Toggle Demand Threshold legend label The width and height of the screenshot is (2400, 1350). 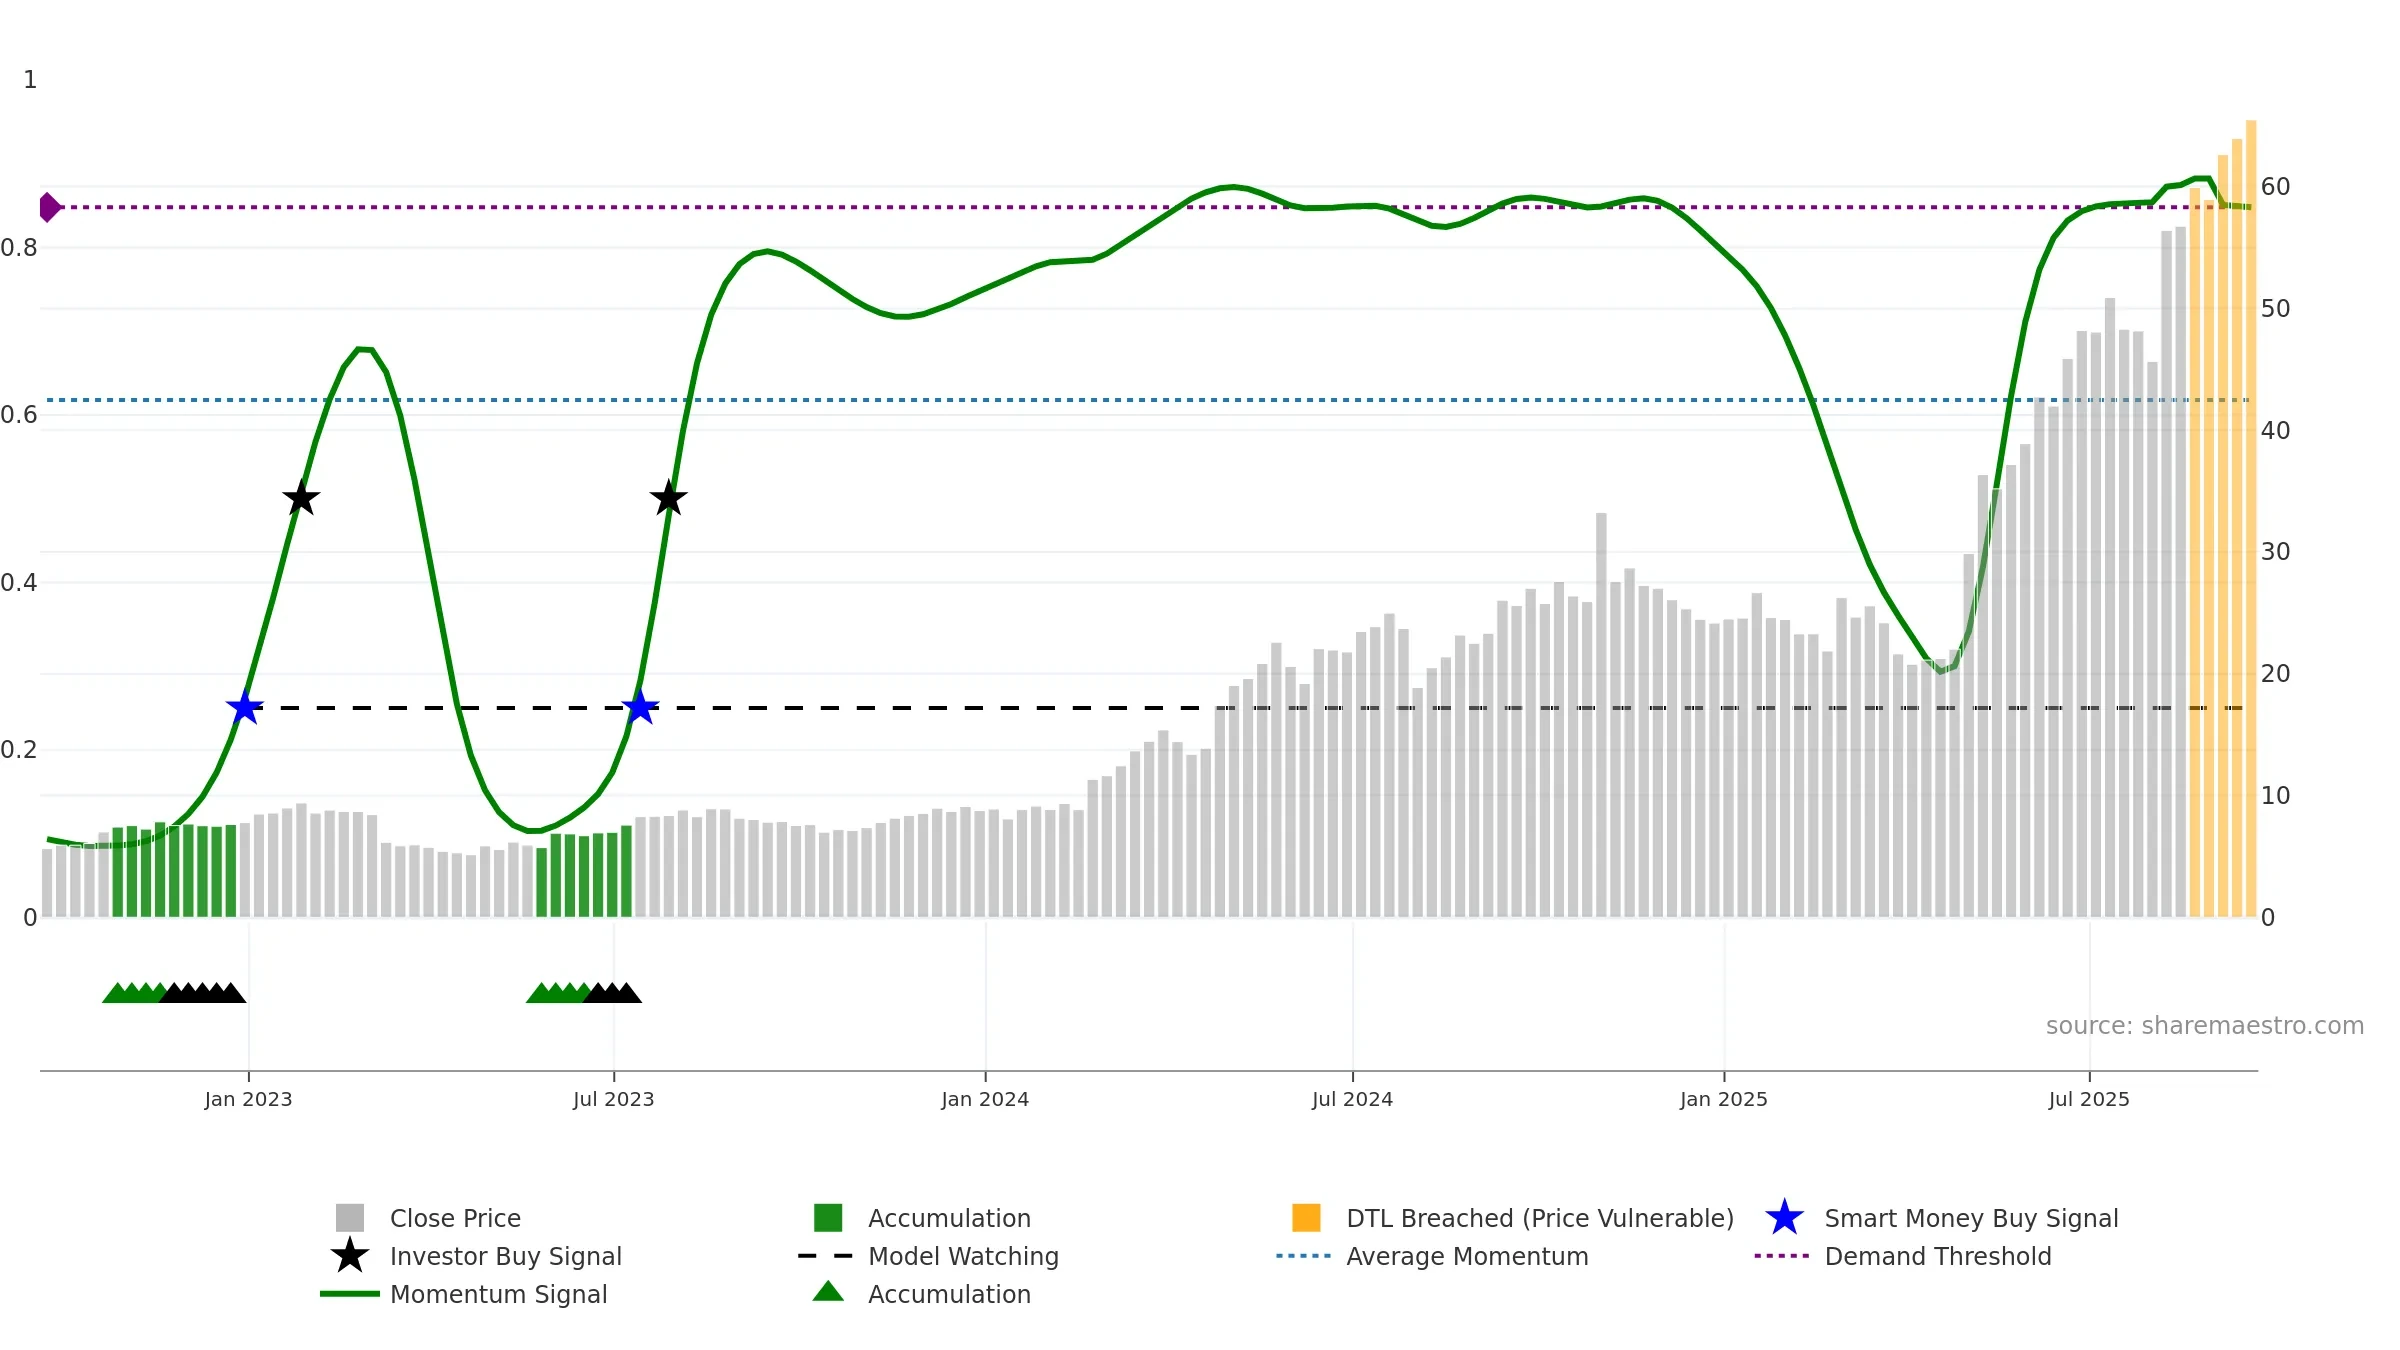[x=1938, y=1256]
